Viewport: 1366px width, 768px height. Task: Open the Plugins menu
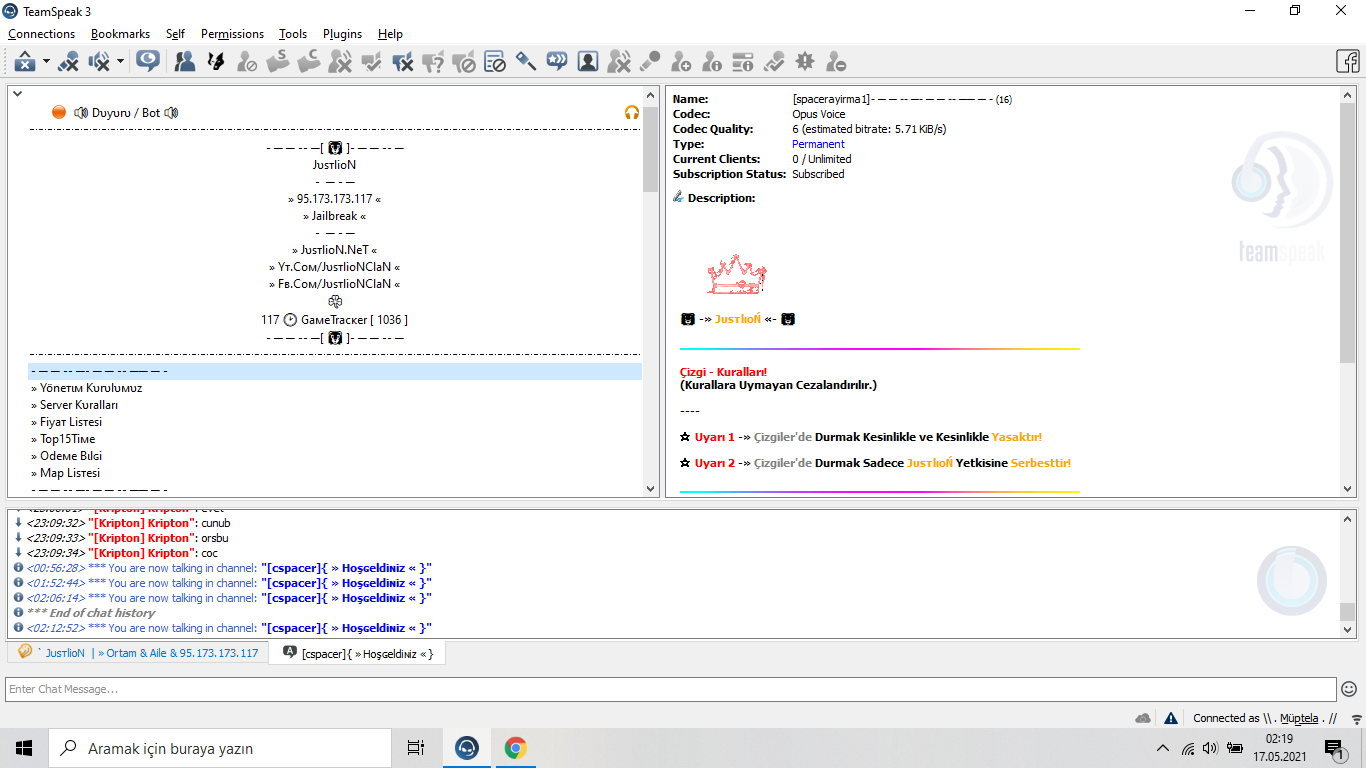(343, 34)
